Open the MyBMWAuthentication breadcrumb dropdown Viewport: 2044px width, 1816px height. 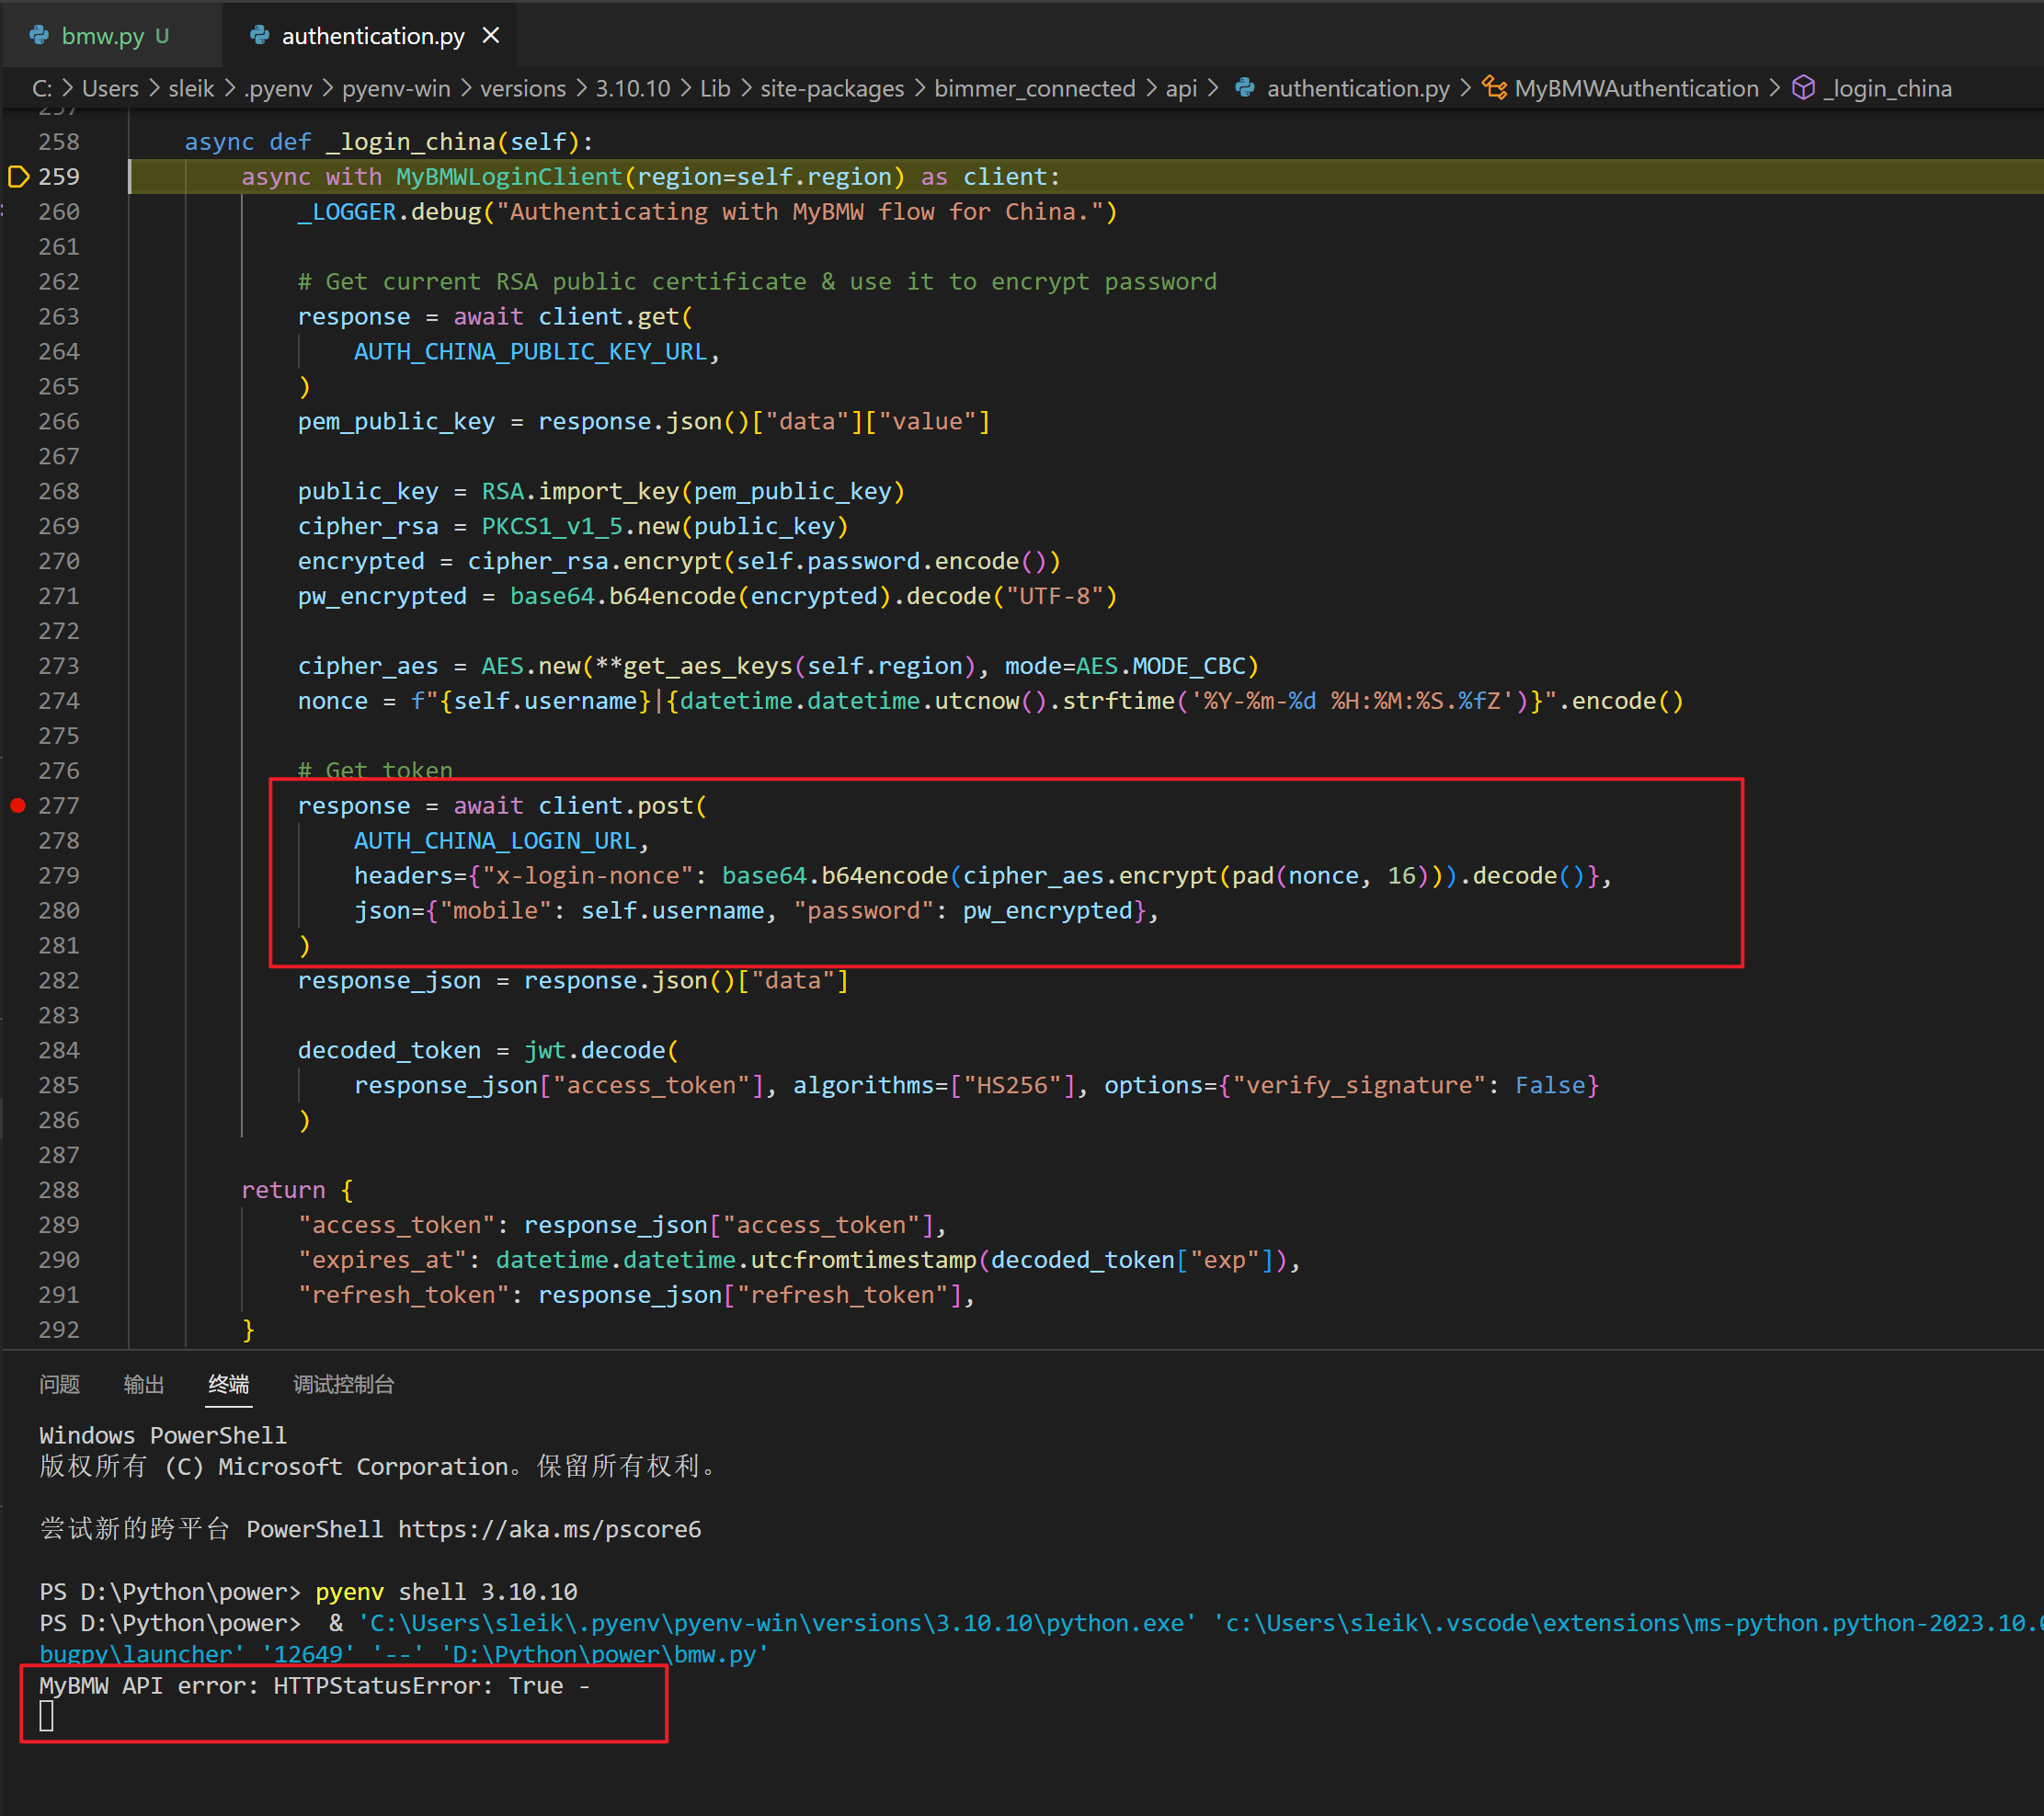pos(1636,88)
